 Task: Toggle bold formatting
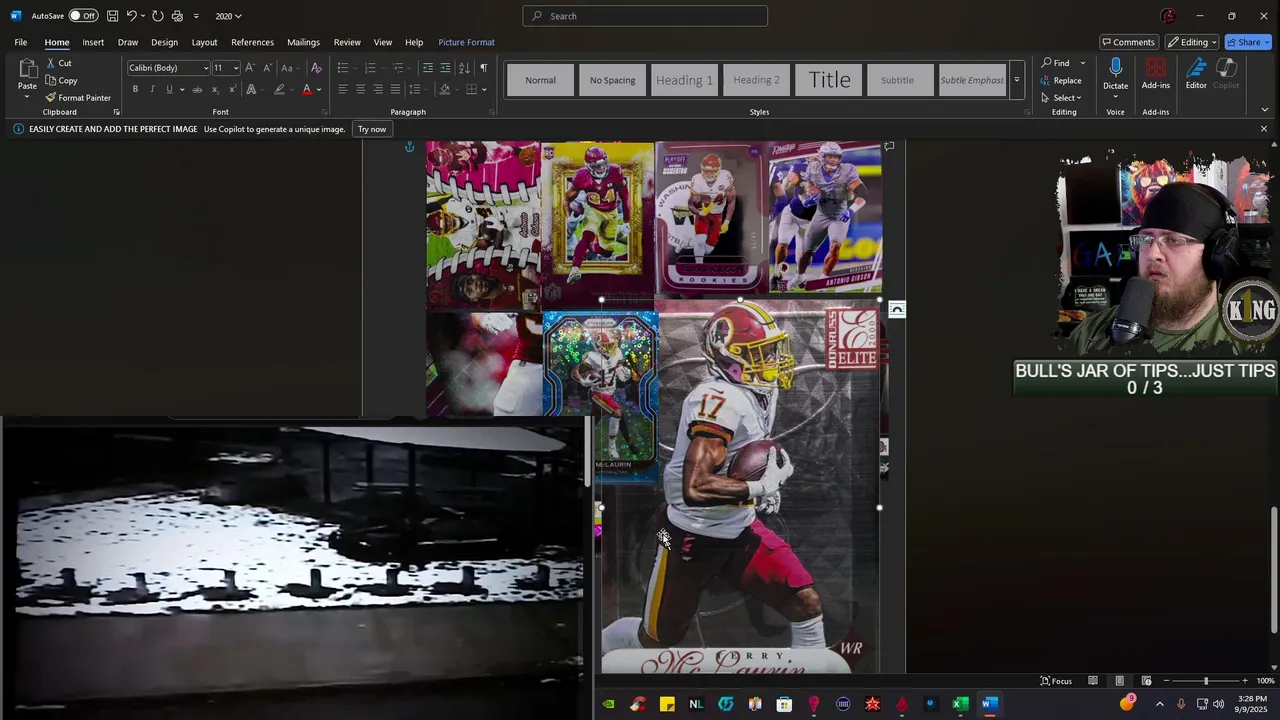[135, 89]
